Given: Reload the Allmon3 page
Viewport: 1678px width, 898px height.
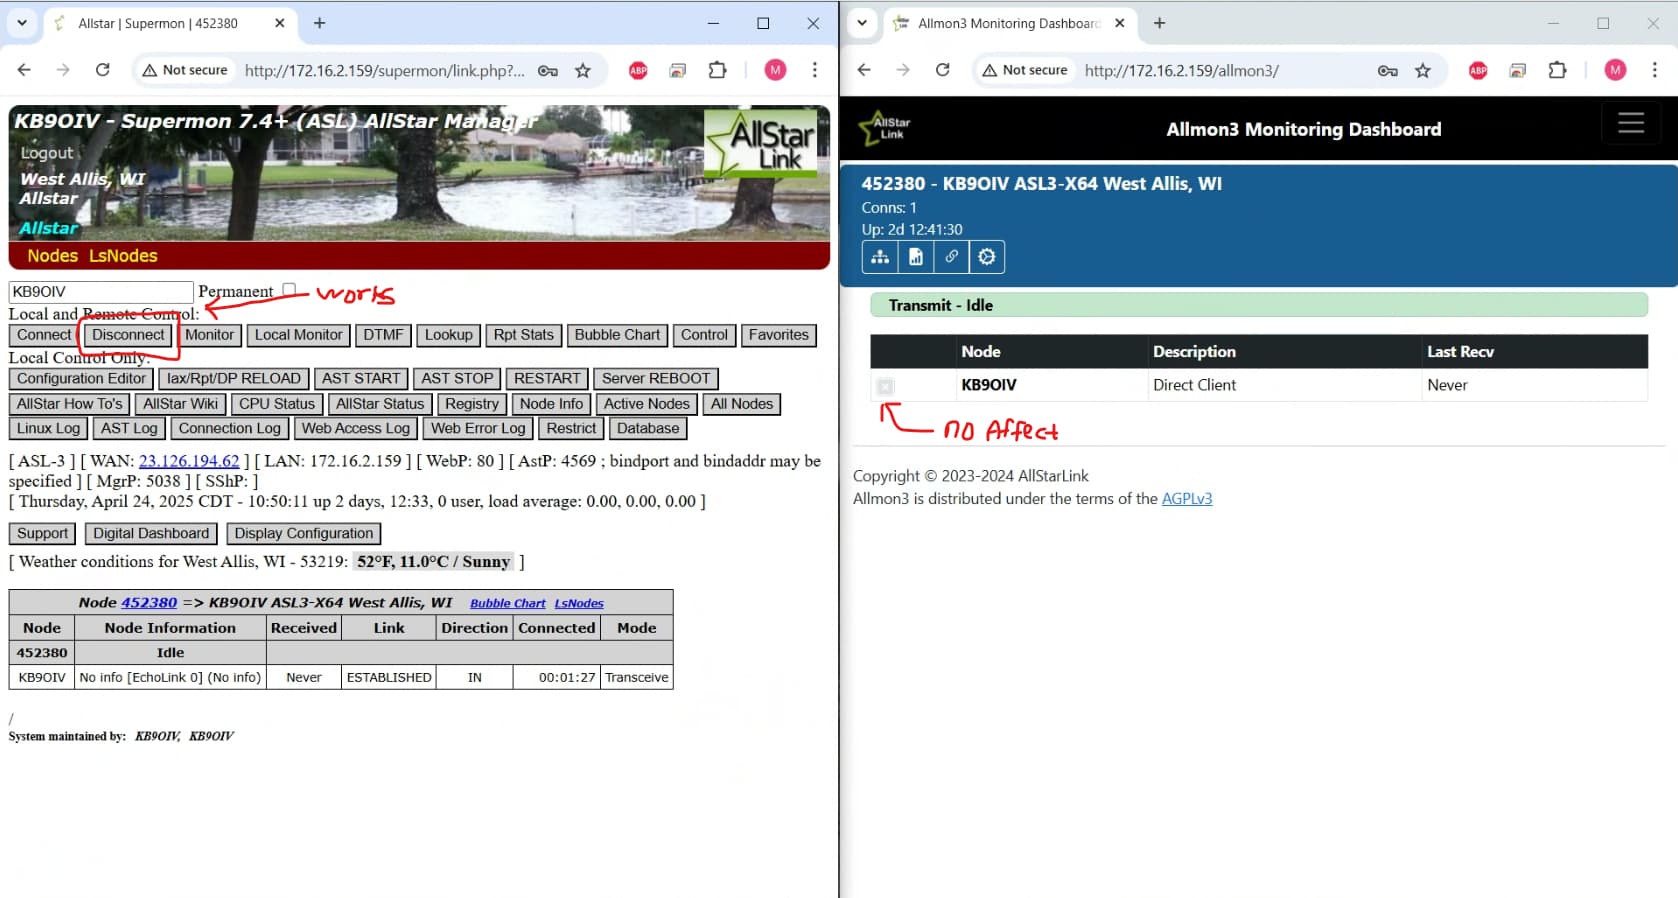Looking at the screenshot, I should 942,70.
